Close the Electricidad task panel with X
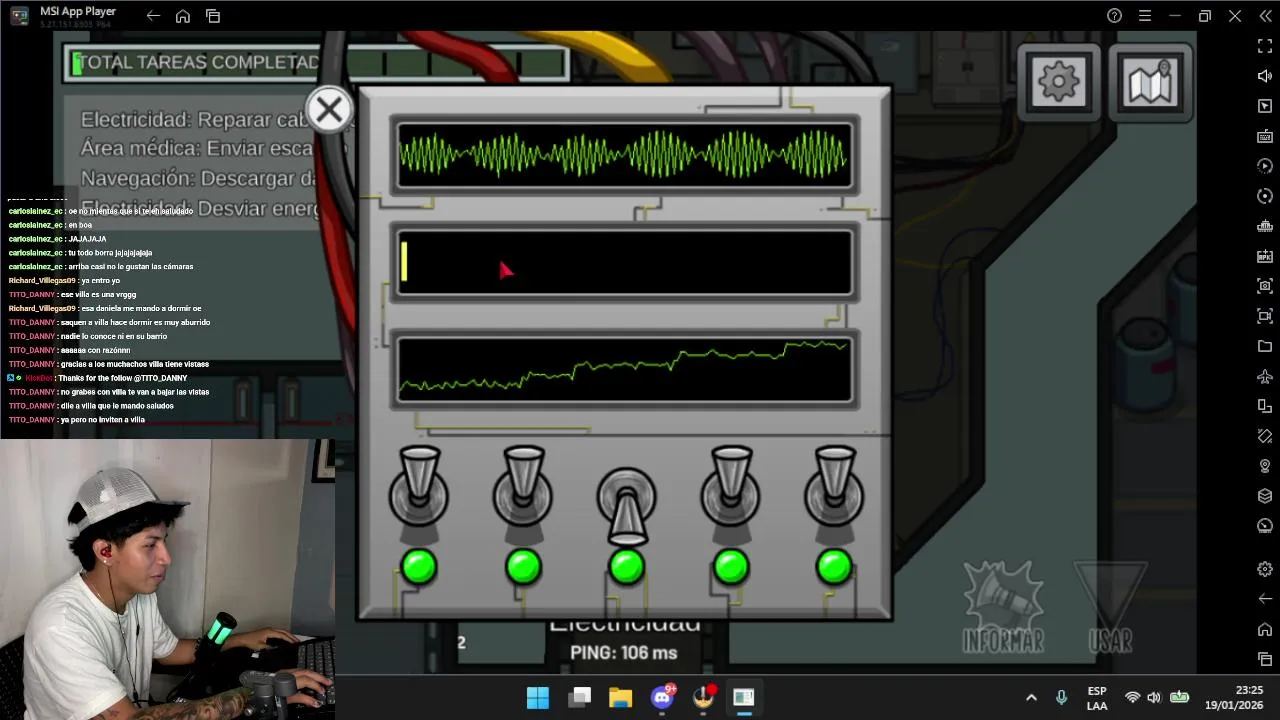The height and width of the screenshot is (720, 1280). [x=329, y=110]
